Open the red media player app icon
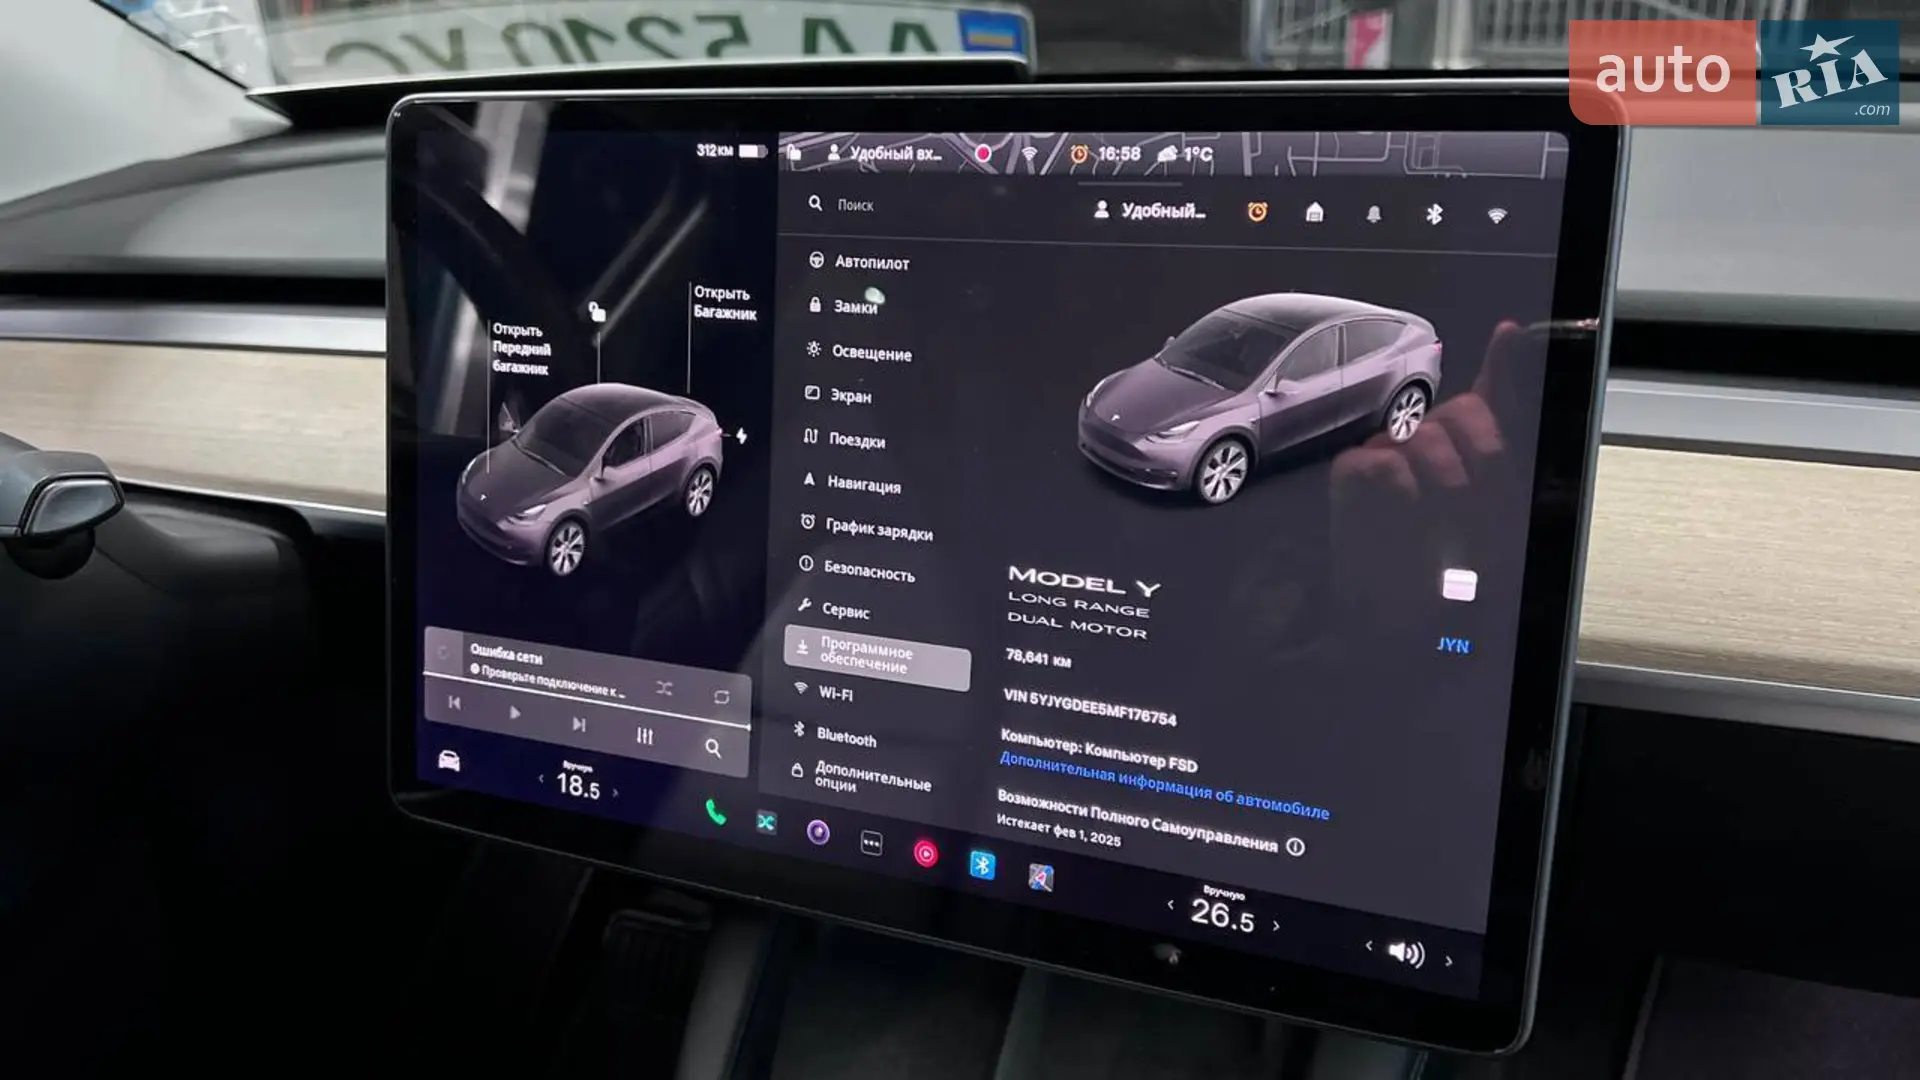This screenshot has height=1080, width=1920. click(926, 853)
